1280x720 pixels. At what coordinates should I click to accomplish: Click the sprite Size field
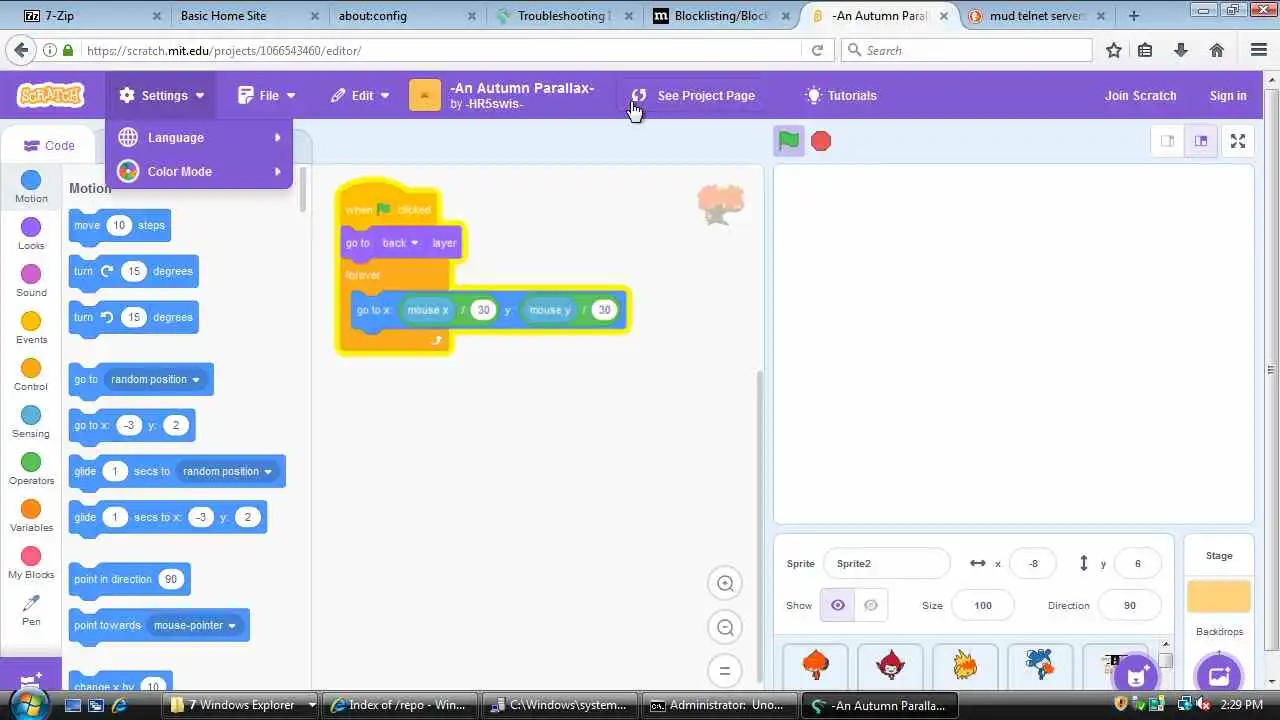point(983,605)
